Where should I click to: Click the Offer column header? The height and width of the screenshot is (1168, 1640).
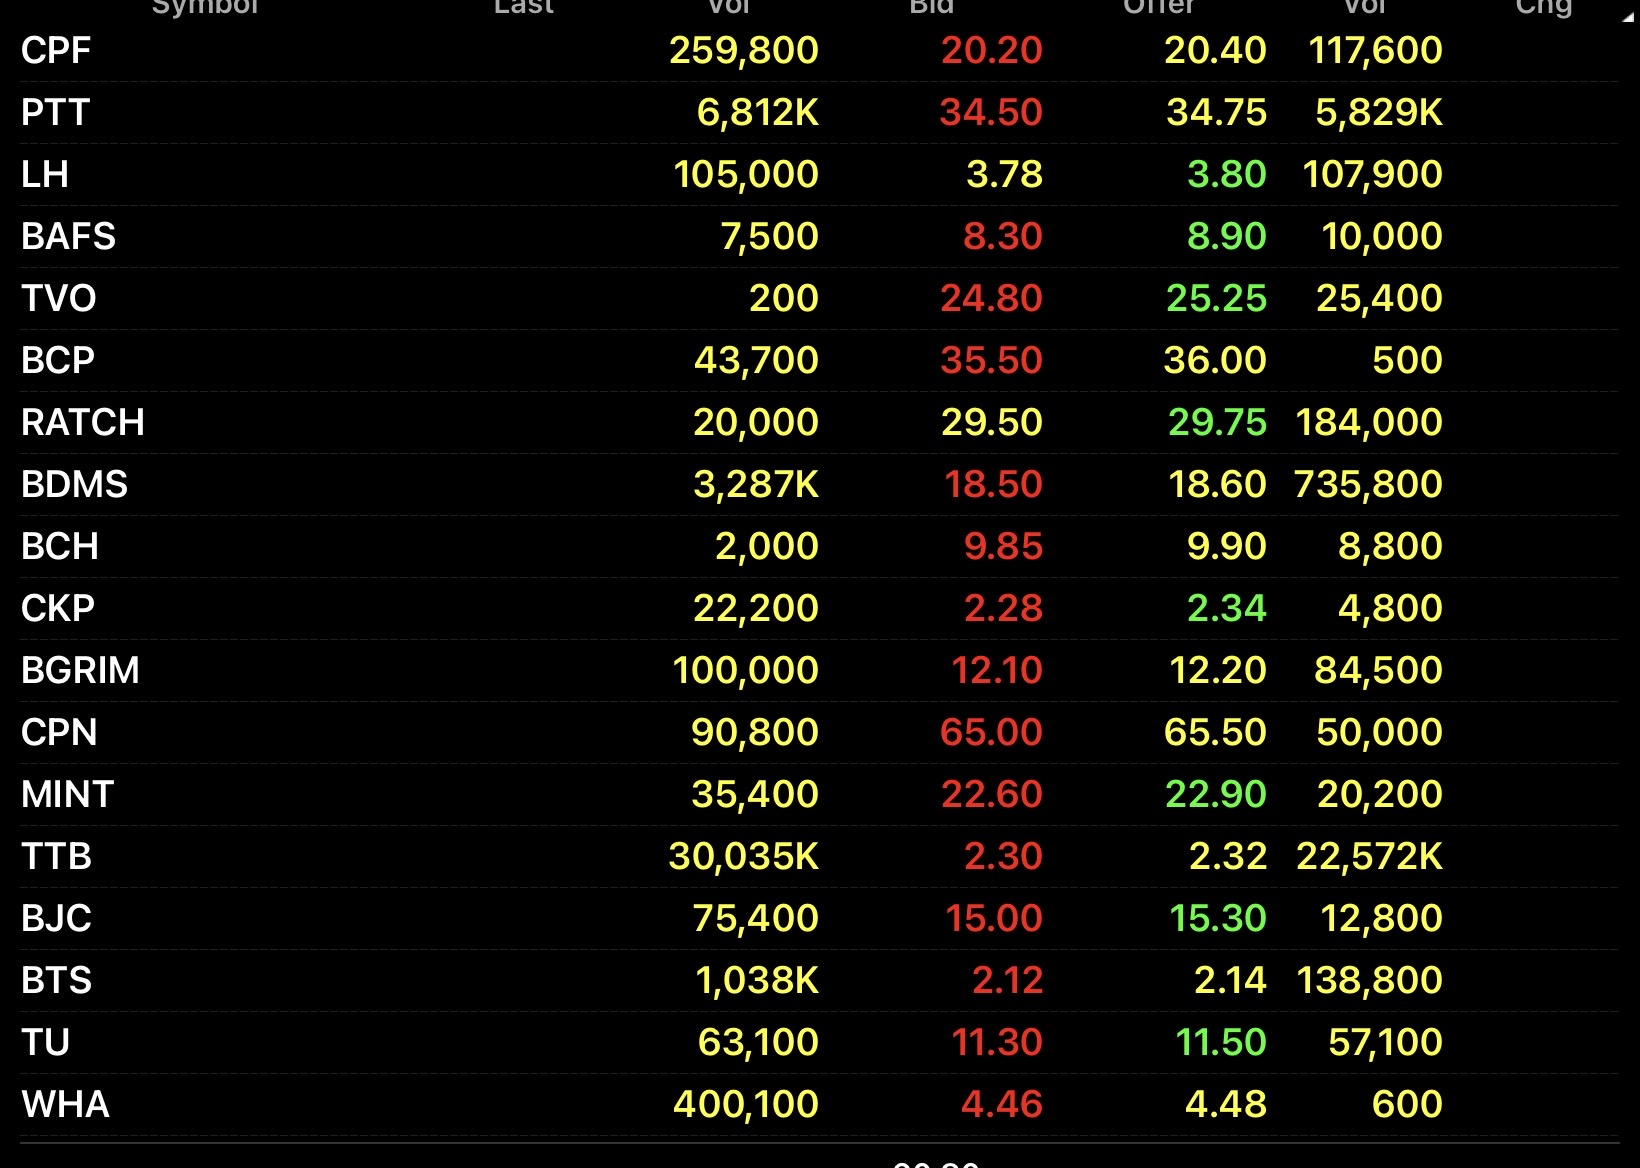pyautogui.click(x=1159, y=7)
